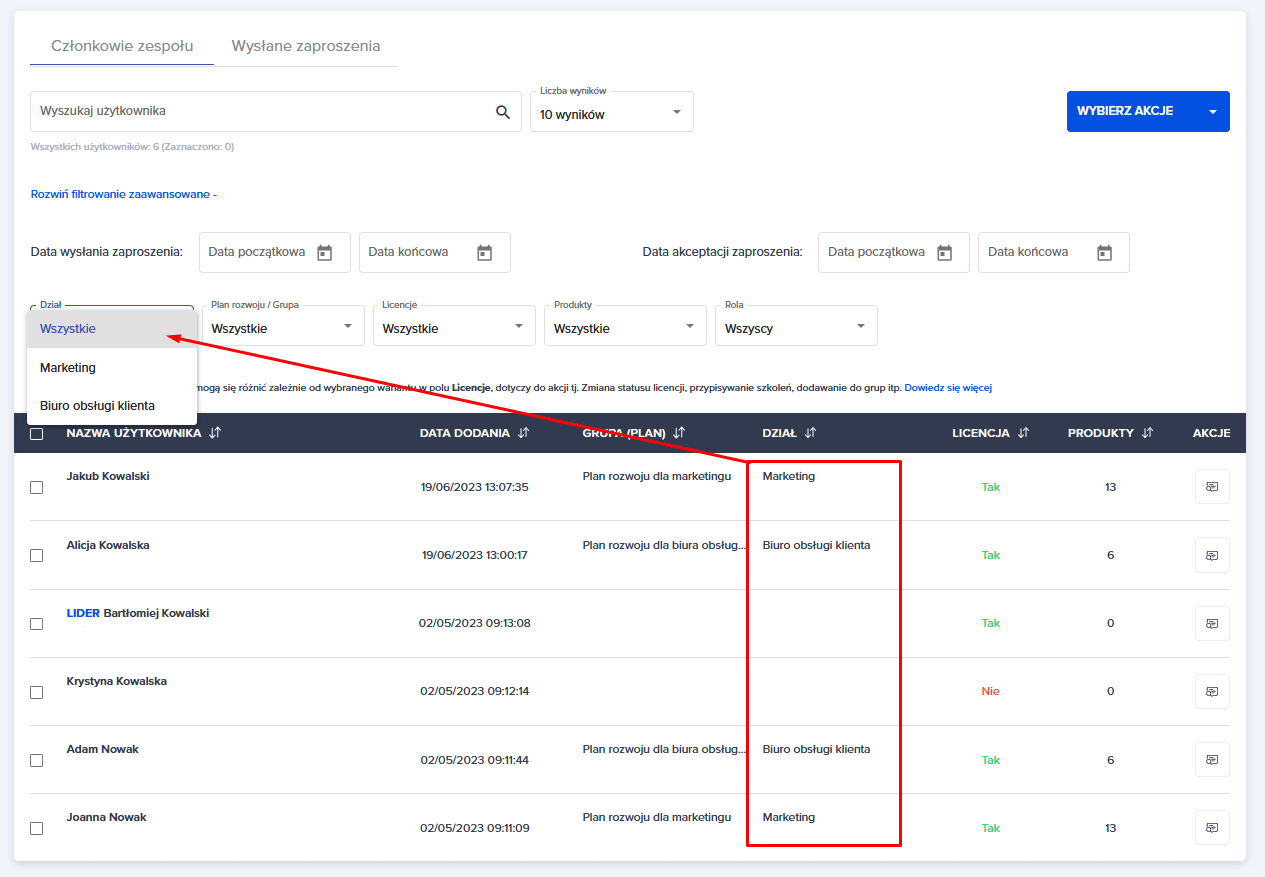
Task: Open calendar for invitation sent start date
Action: pos(324,253)
